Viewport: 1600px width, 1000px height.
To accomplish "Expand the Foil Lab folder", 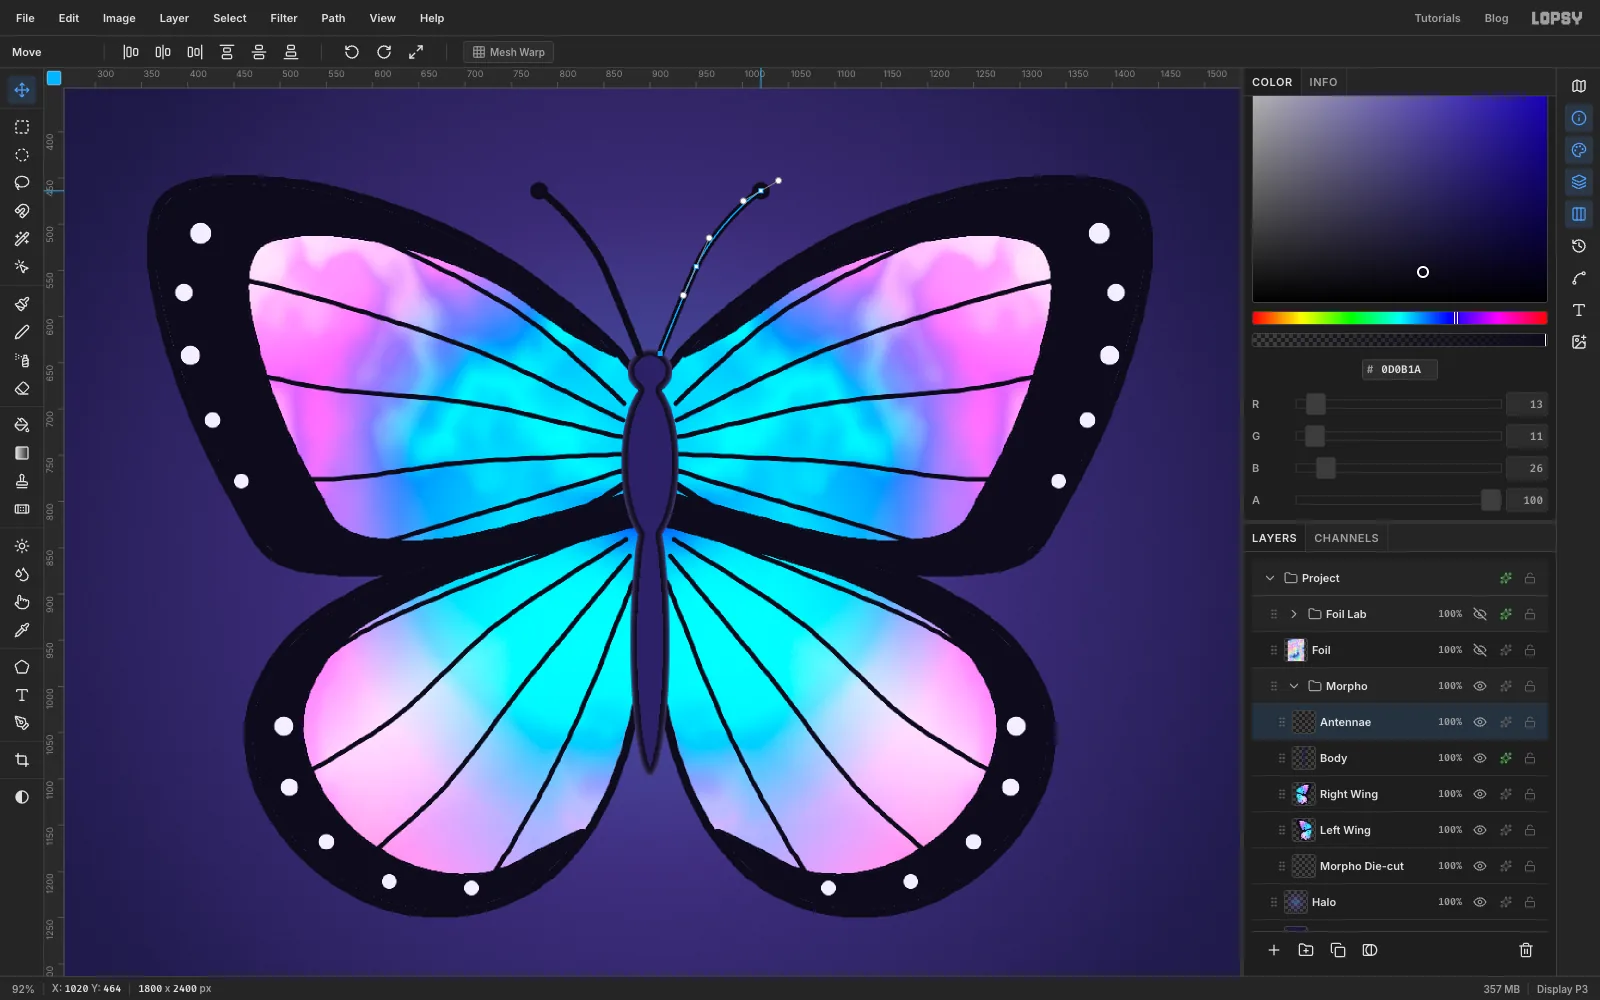I will coord(1294,614).
